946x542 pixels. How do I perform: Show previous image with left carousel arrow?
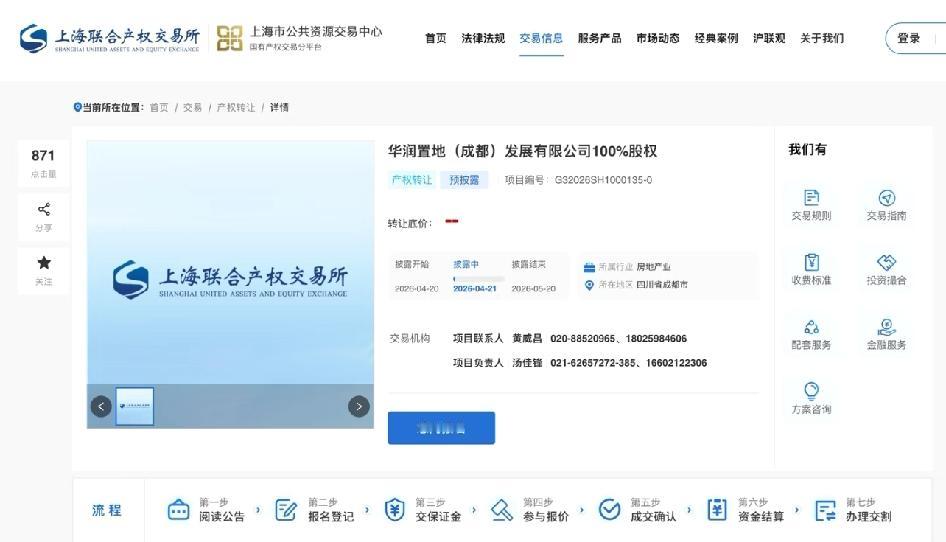point(101,406)
